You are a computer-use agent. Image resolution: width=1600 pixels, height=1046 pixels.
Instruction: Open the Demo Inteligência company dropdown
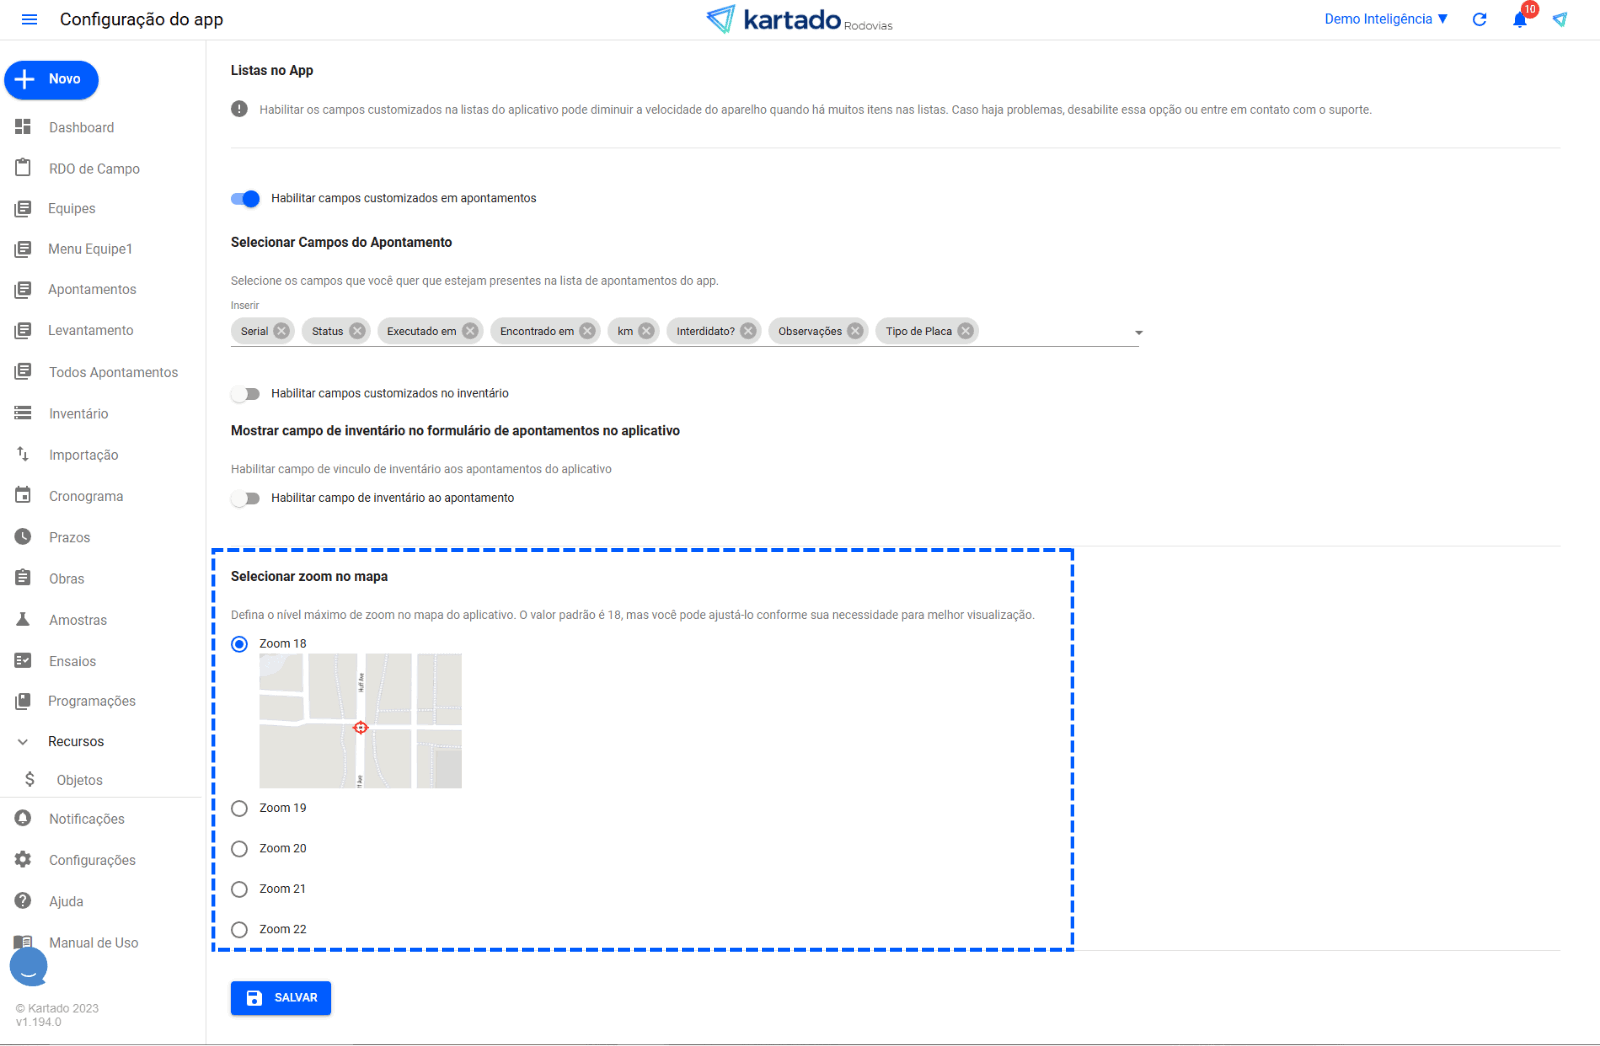1385,19
